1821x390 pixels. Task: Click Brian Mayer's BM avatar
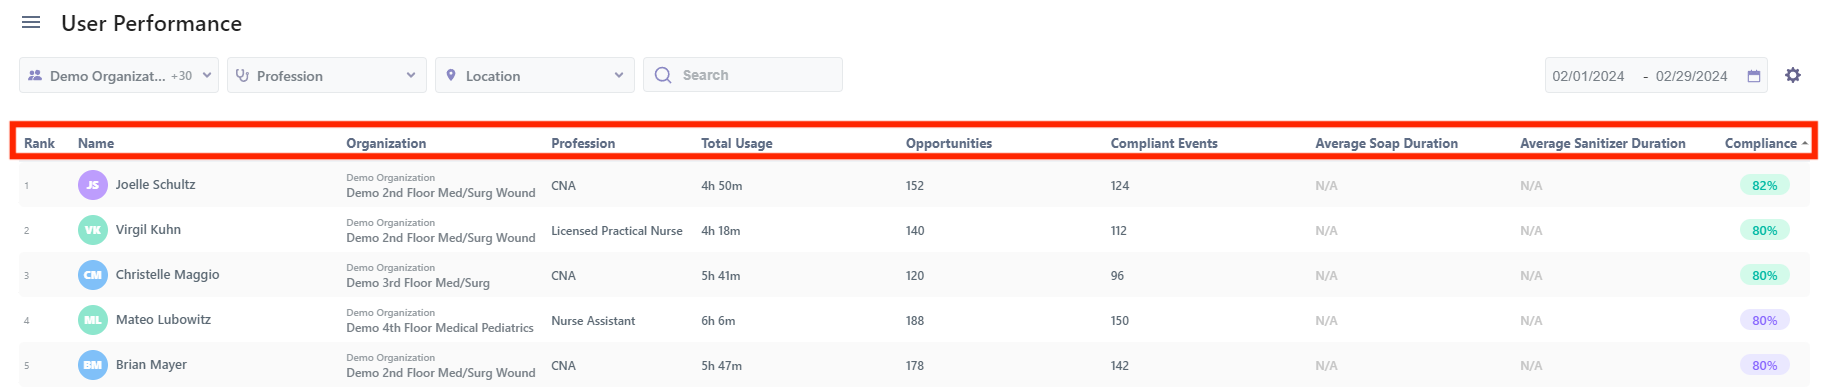[93, 365]
